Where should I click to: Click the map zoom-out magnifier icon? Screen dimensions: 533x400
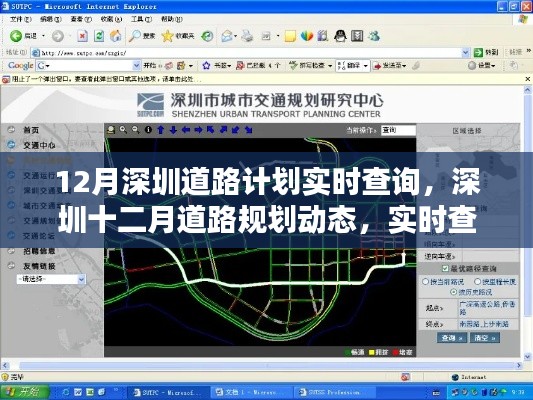[x=136, y=130]
